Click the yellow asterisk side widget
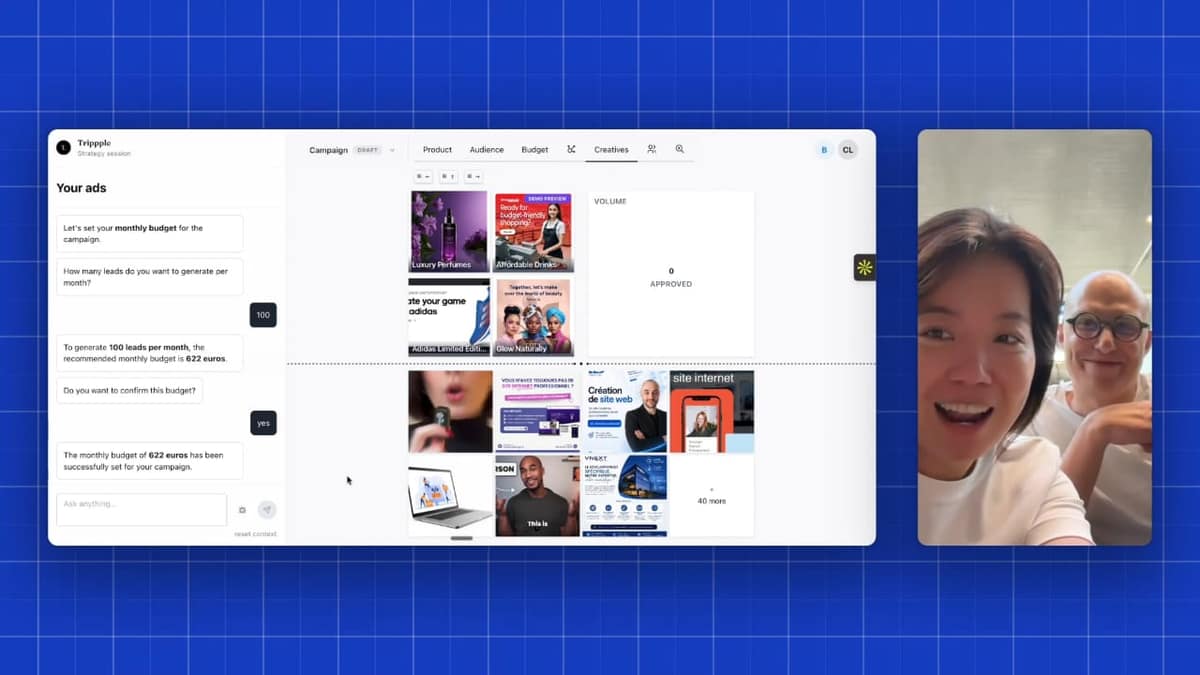 (864, 267)
